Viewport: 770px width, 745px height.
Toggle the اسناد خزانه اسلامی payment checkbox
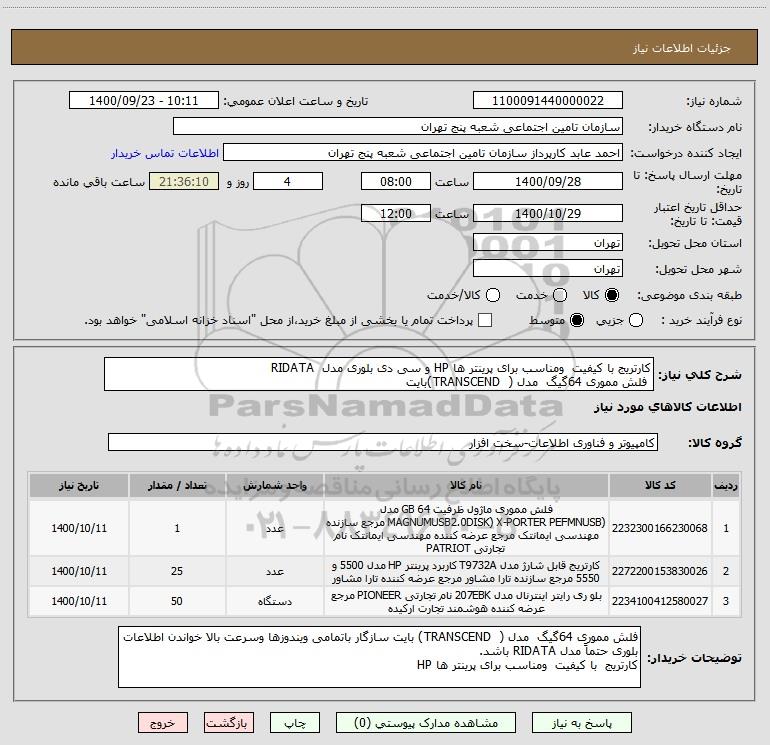point(485,320)
